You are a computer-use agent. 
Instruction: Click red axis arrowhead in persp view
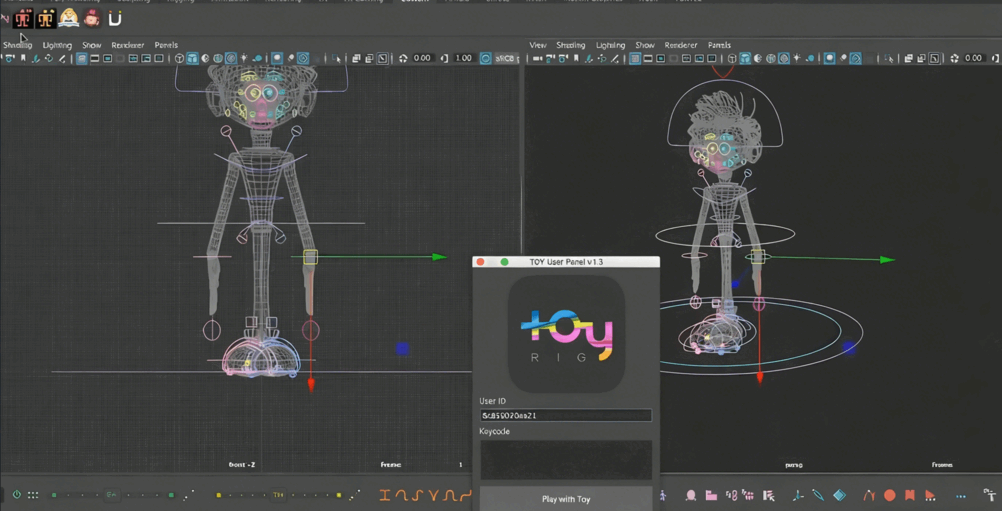[760, 378]
